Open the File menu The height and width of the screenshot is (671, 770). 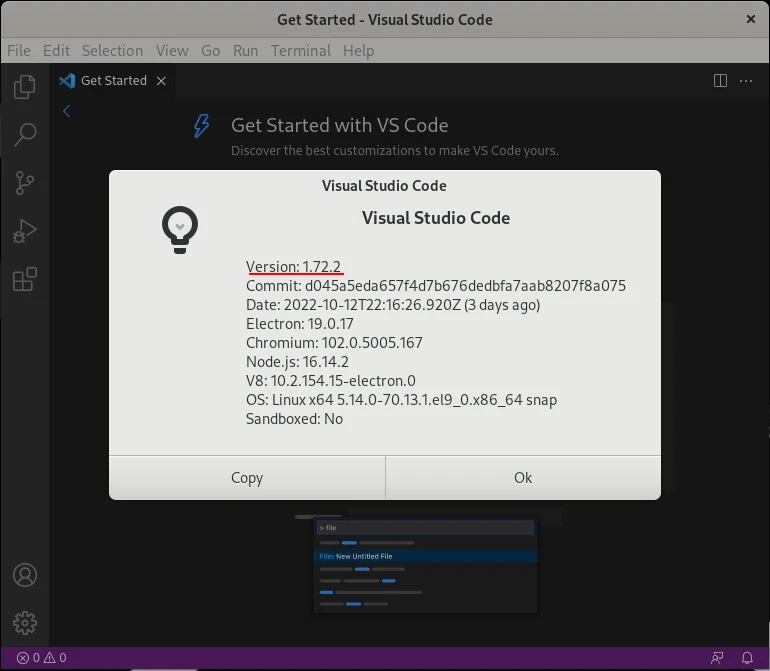(19, 50)
